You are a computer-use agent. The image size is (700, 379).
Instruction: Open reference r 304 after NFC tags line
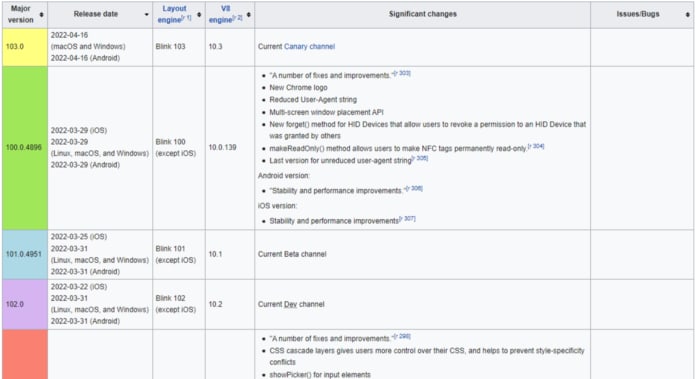536,146
